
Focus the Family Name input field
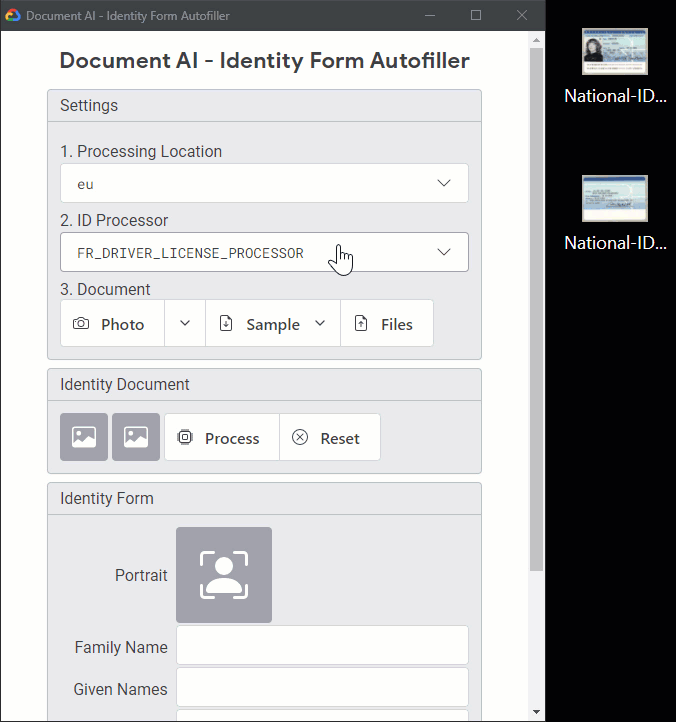(322, 645)
